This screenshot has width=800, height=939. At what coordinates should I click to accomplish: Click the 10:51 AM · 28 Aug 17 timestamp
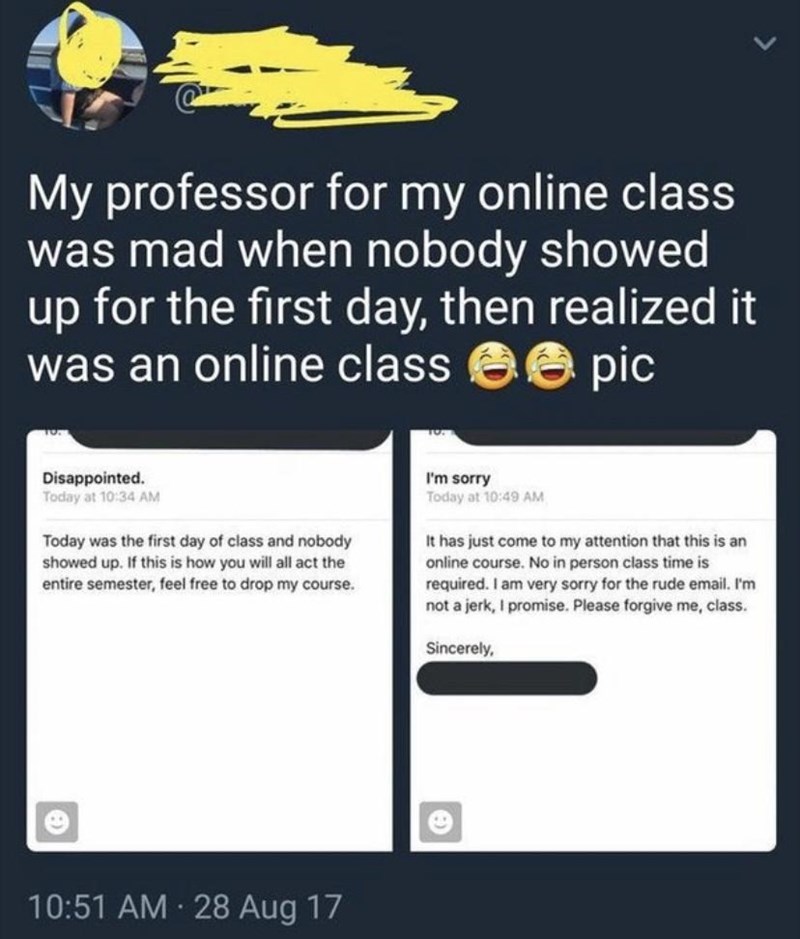(185, 905)
